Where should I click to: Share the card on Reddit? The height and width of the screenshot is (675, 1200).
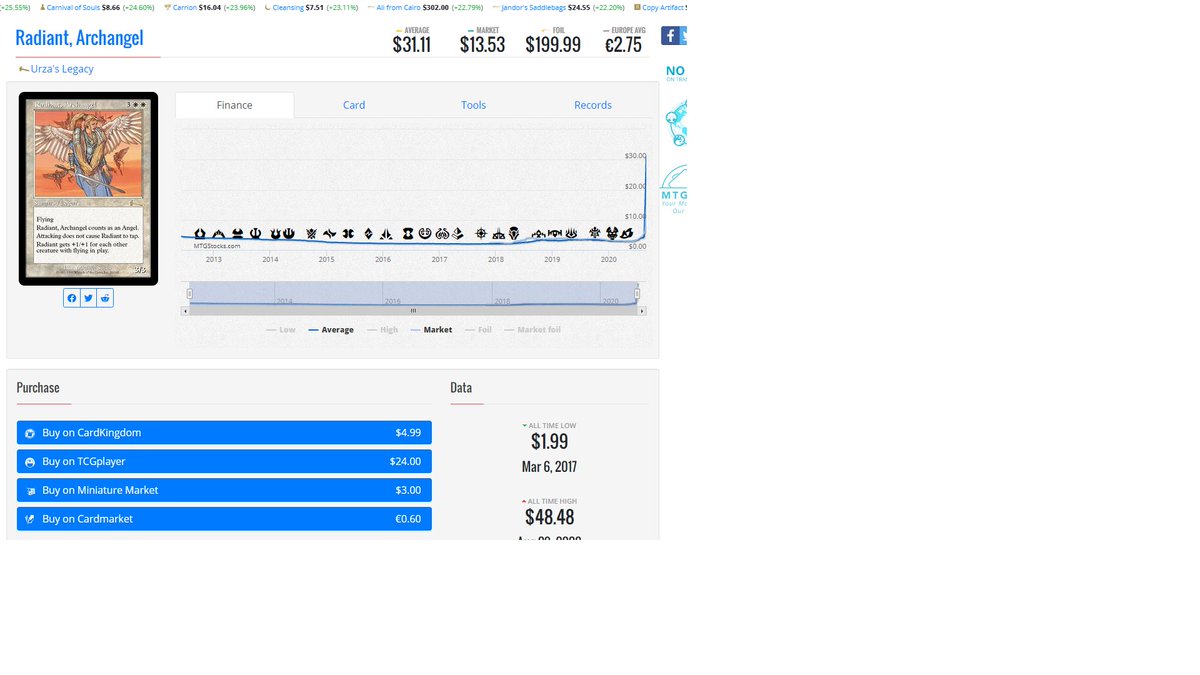pyautogui.click(x=105, y=297)
